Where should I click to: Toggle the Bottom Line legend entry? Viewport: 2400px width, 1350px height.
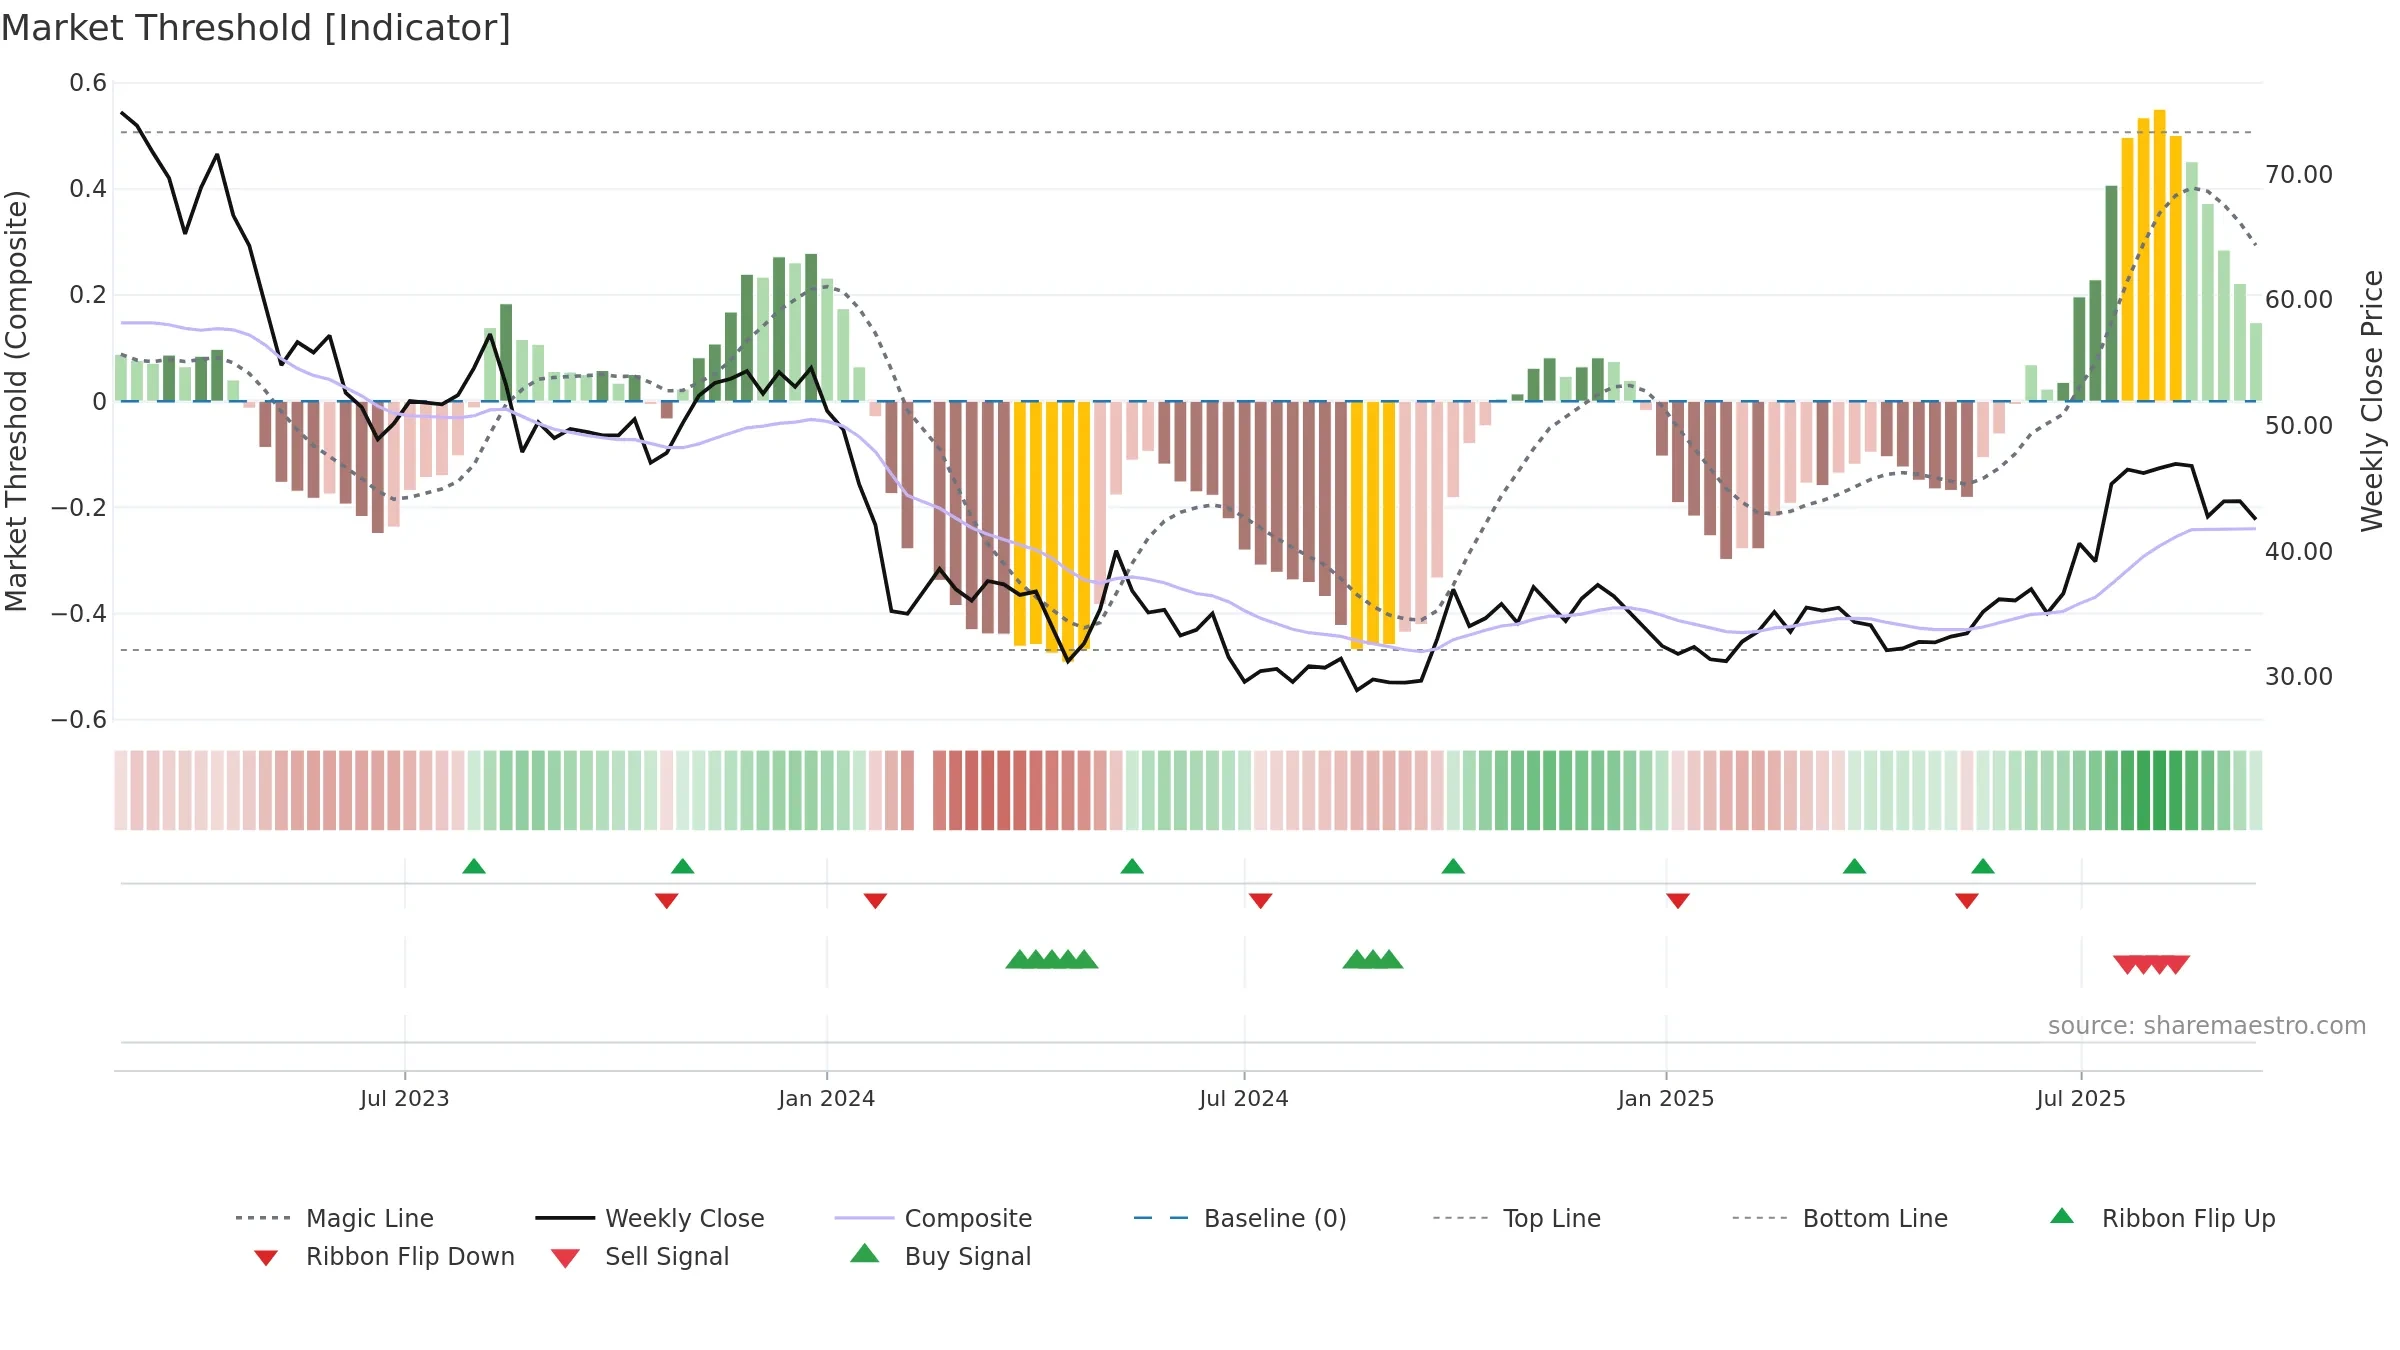click(1840, 1218)
